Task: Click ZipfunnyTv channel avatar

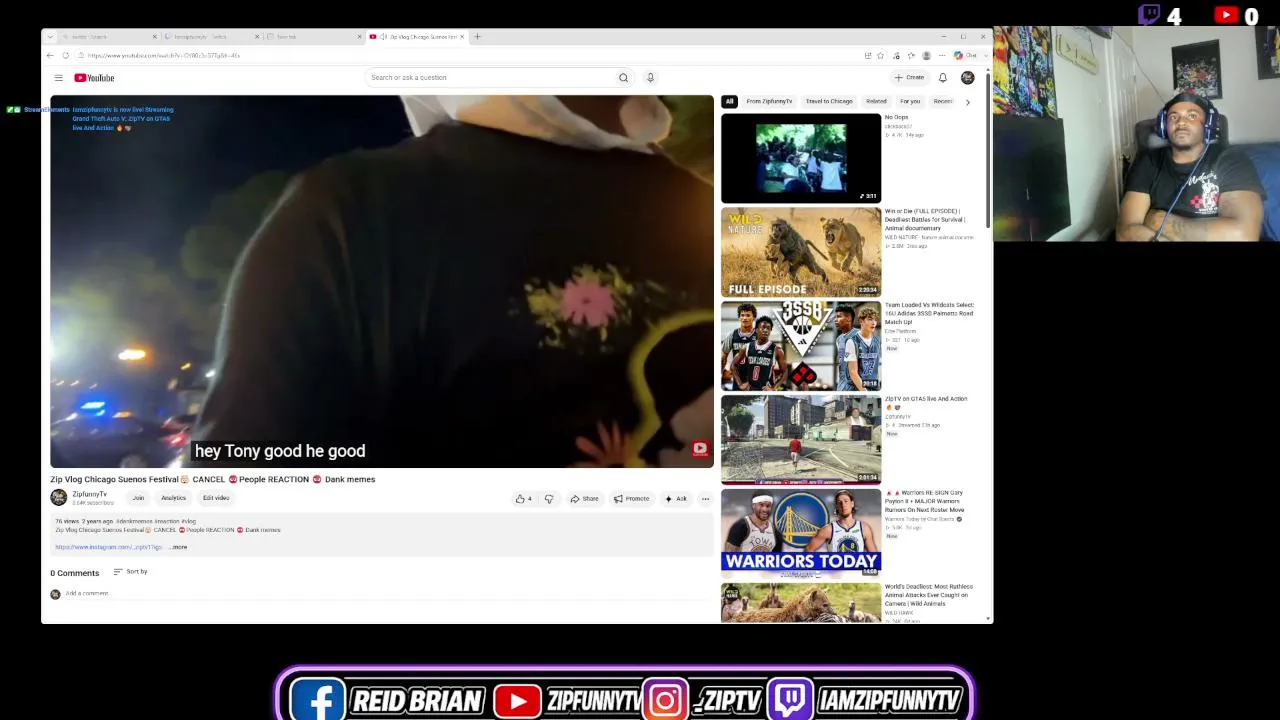Action: point(59,498)
